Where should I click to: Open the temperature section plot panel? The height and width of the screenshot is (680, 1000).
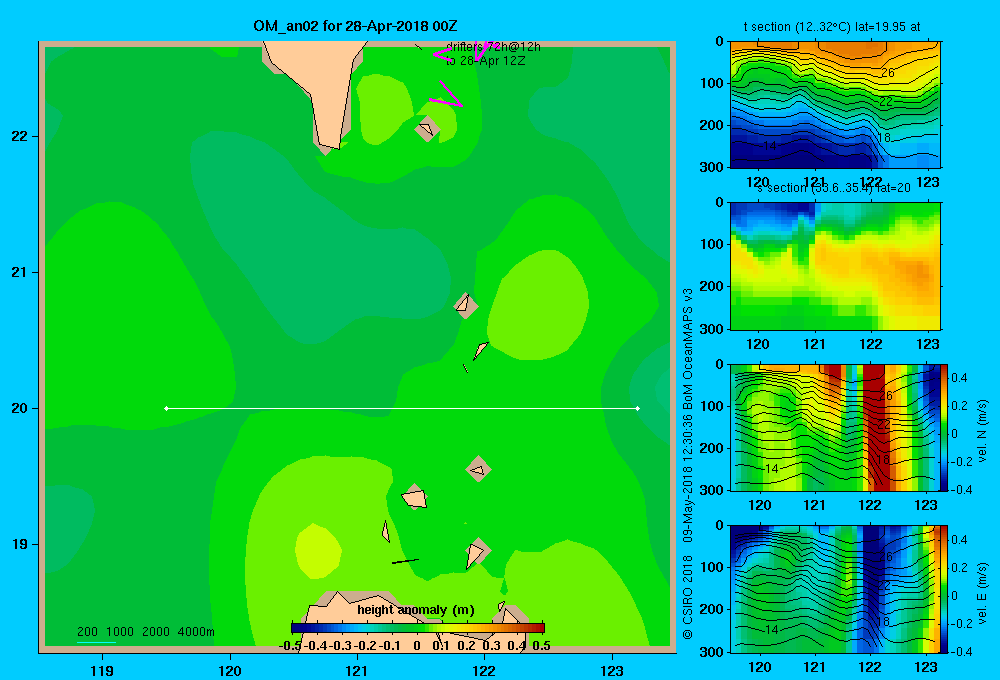835,105
